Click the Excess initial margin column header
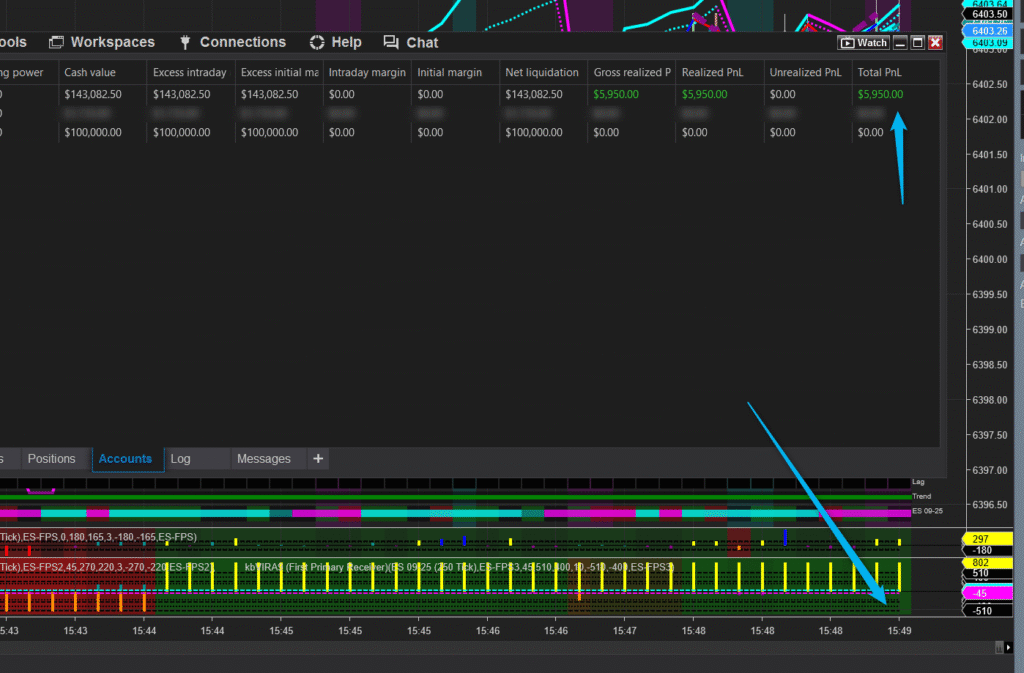1024x673 pixels. [280, 72]
